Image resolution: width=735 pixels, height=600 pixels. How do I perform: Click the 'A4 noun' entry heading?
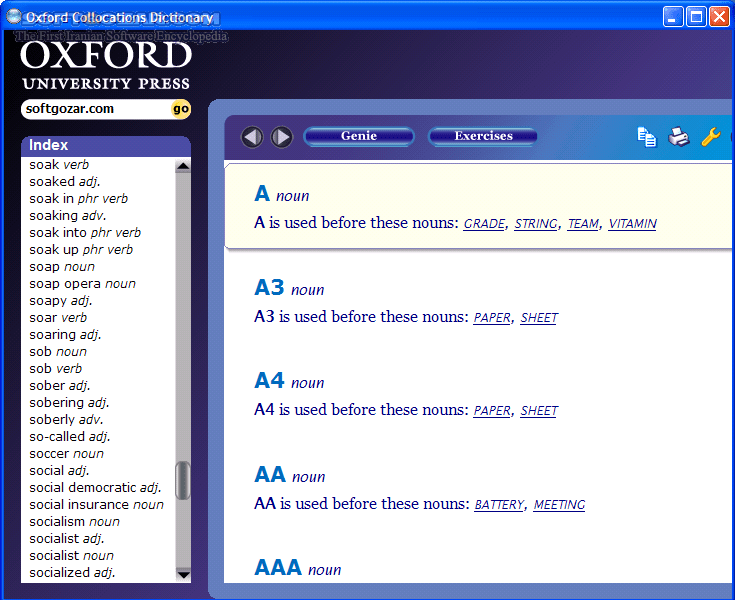tap(289, 381)
